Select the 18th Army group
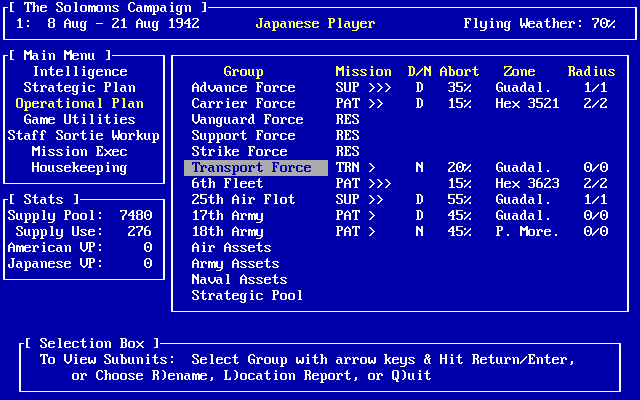Viewport: 640px width, 400px height. coord(227,231)
